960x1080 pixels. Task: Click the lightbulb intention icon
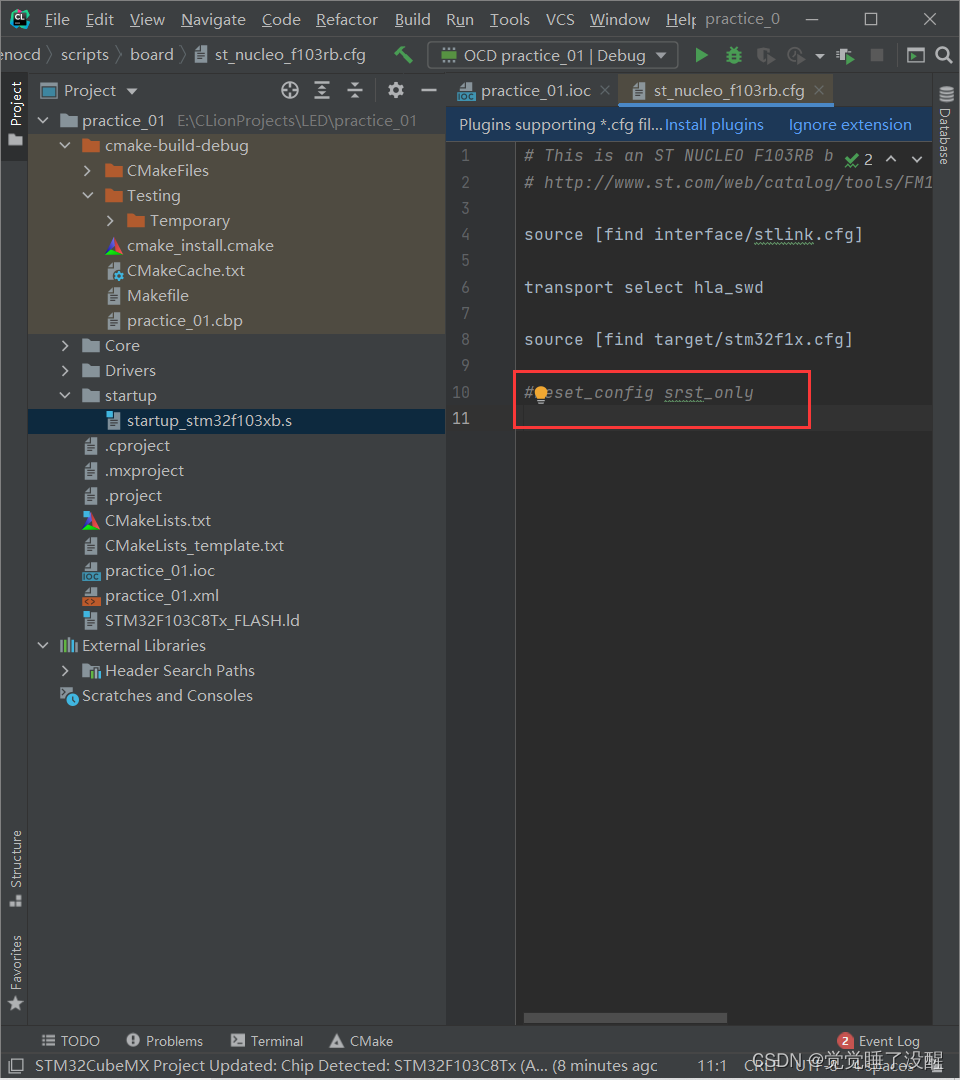(541, 393)
